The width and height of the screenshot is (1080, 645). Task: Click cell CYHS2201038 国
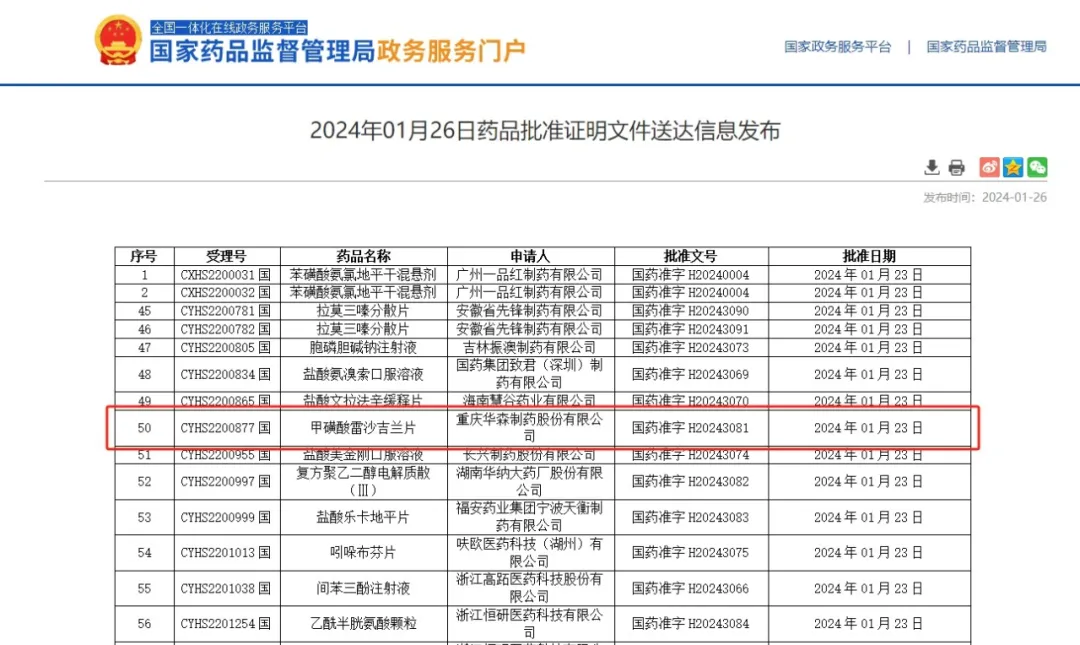tap(226, 588)
